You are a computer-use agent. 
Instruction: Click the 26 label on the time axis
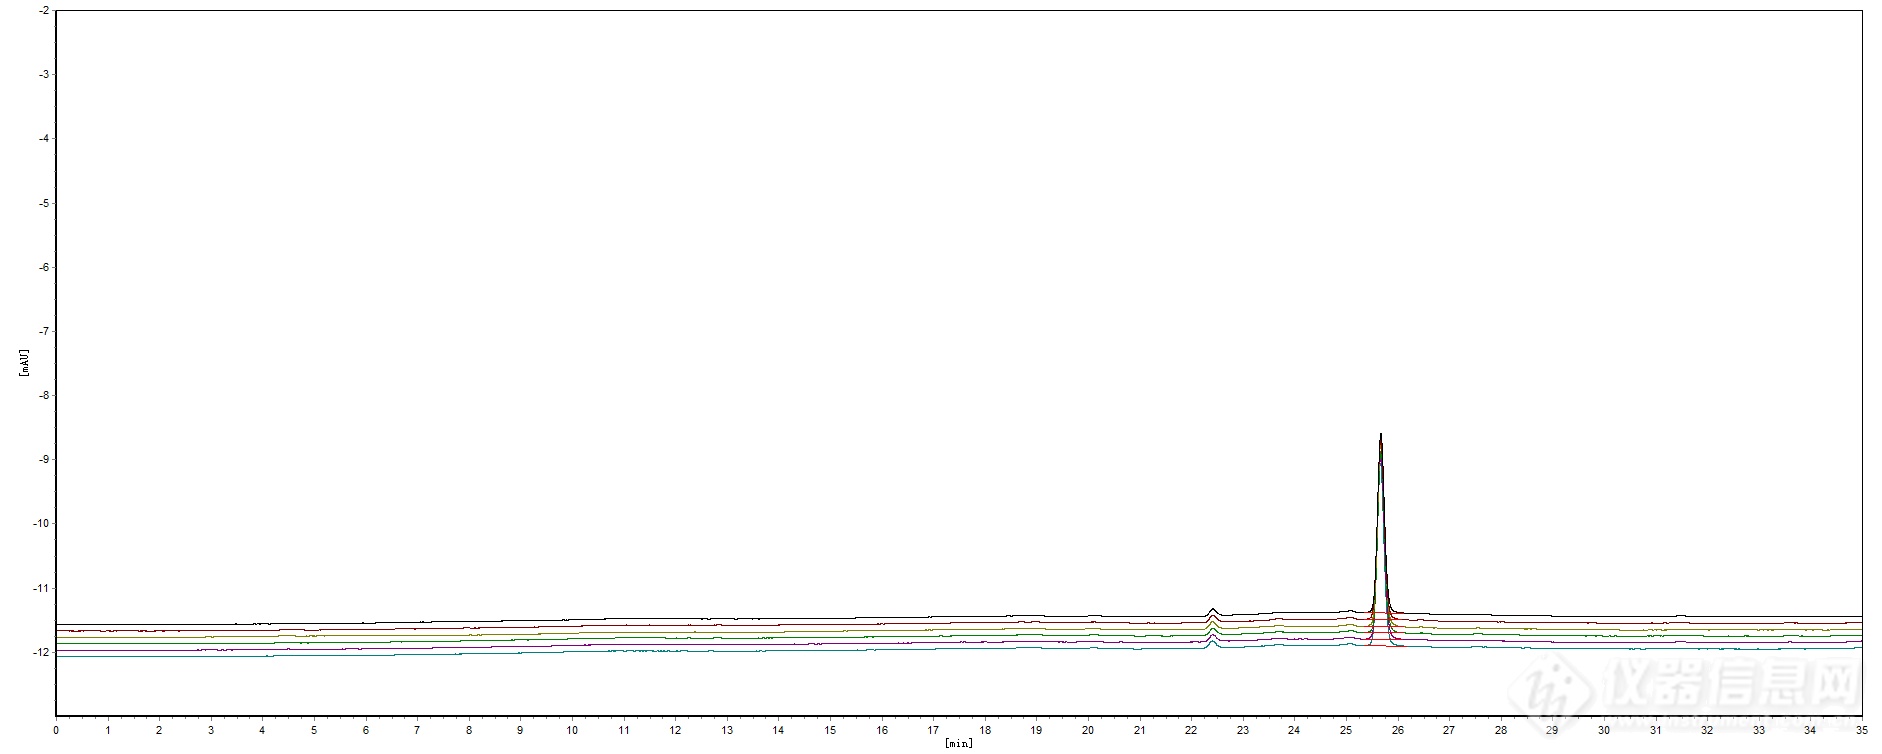coord(1397,731)
